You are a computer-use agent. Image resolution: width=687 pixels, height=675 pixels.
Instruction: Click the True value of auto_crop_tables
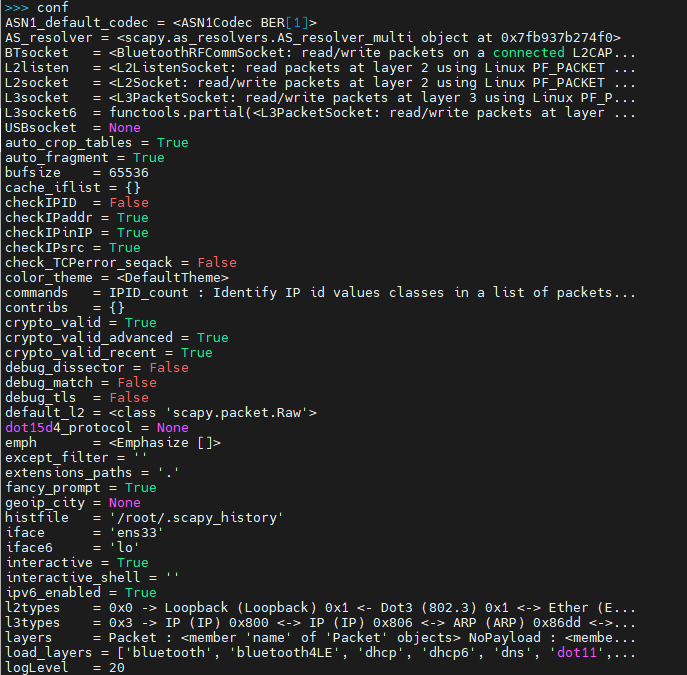[173, 143]
